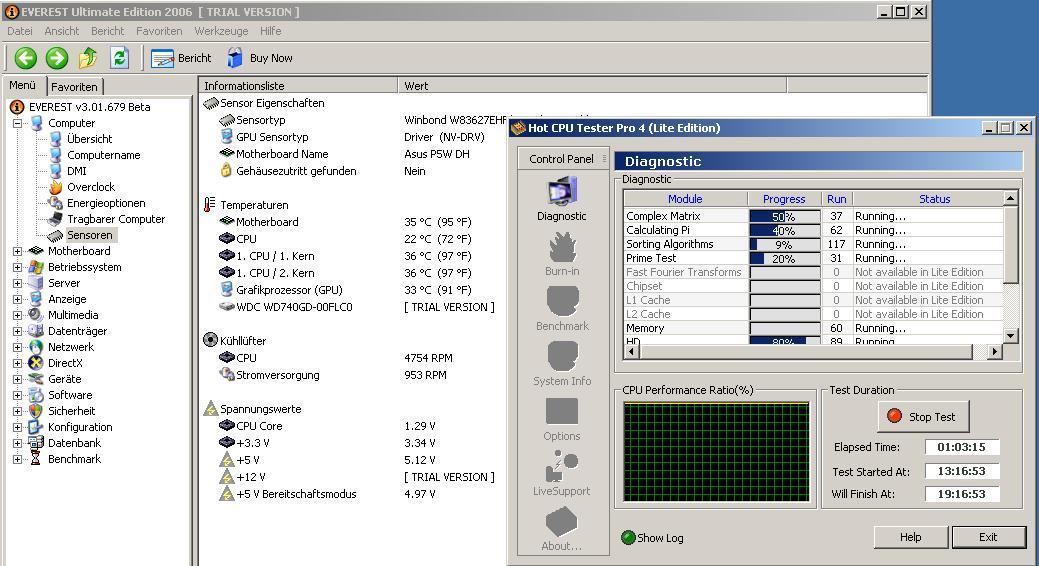
Task: Select Overclock flame icon in tree
Action: [x=56, y=187]
